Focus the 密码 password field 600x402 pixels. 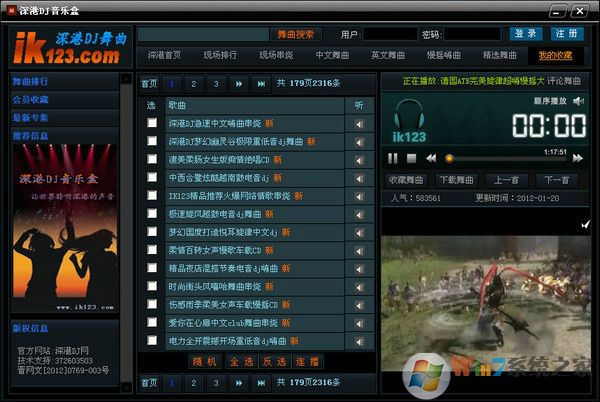(472, 34)
